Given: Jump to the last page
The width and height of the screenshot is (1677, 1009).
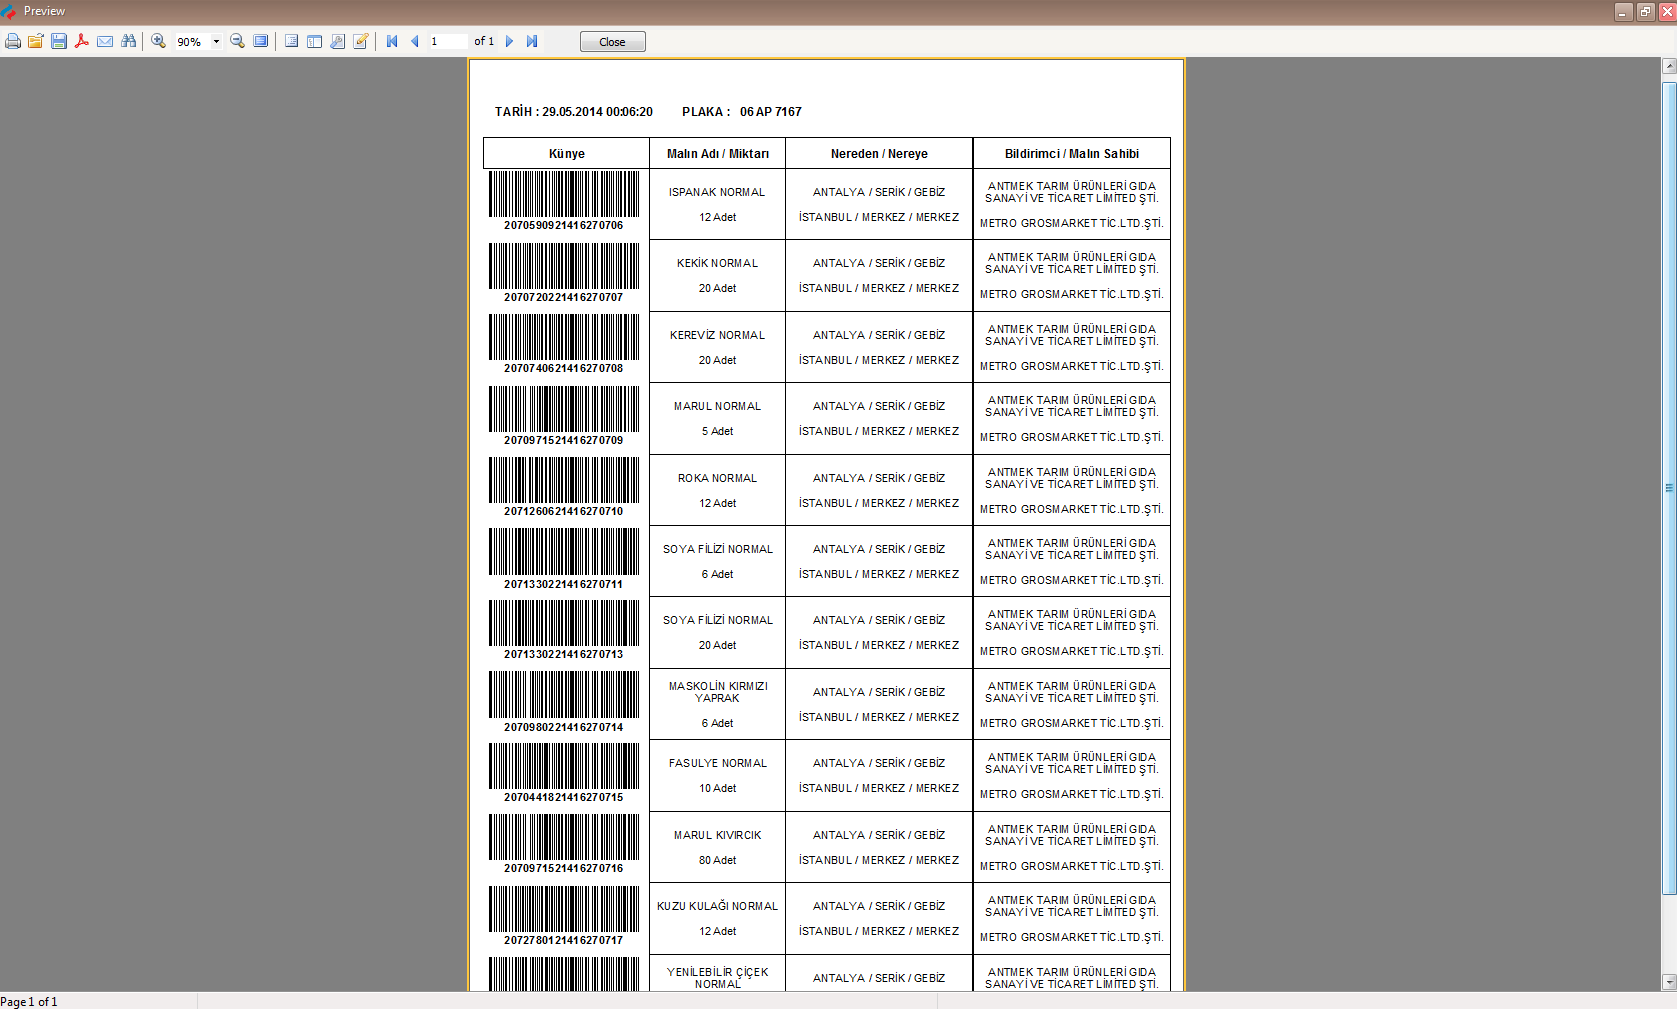Looking at the screenshot, I should (x=532, y=41).
